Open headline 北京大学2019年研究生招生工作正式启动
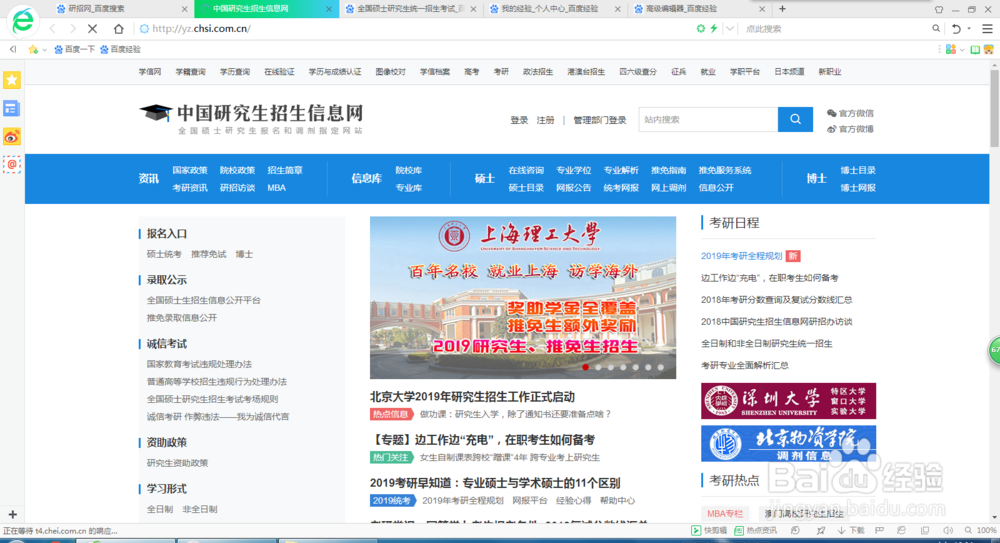The image size is (1000, 543). tap(473, 397)
